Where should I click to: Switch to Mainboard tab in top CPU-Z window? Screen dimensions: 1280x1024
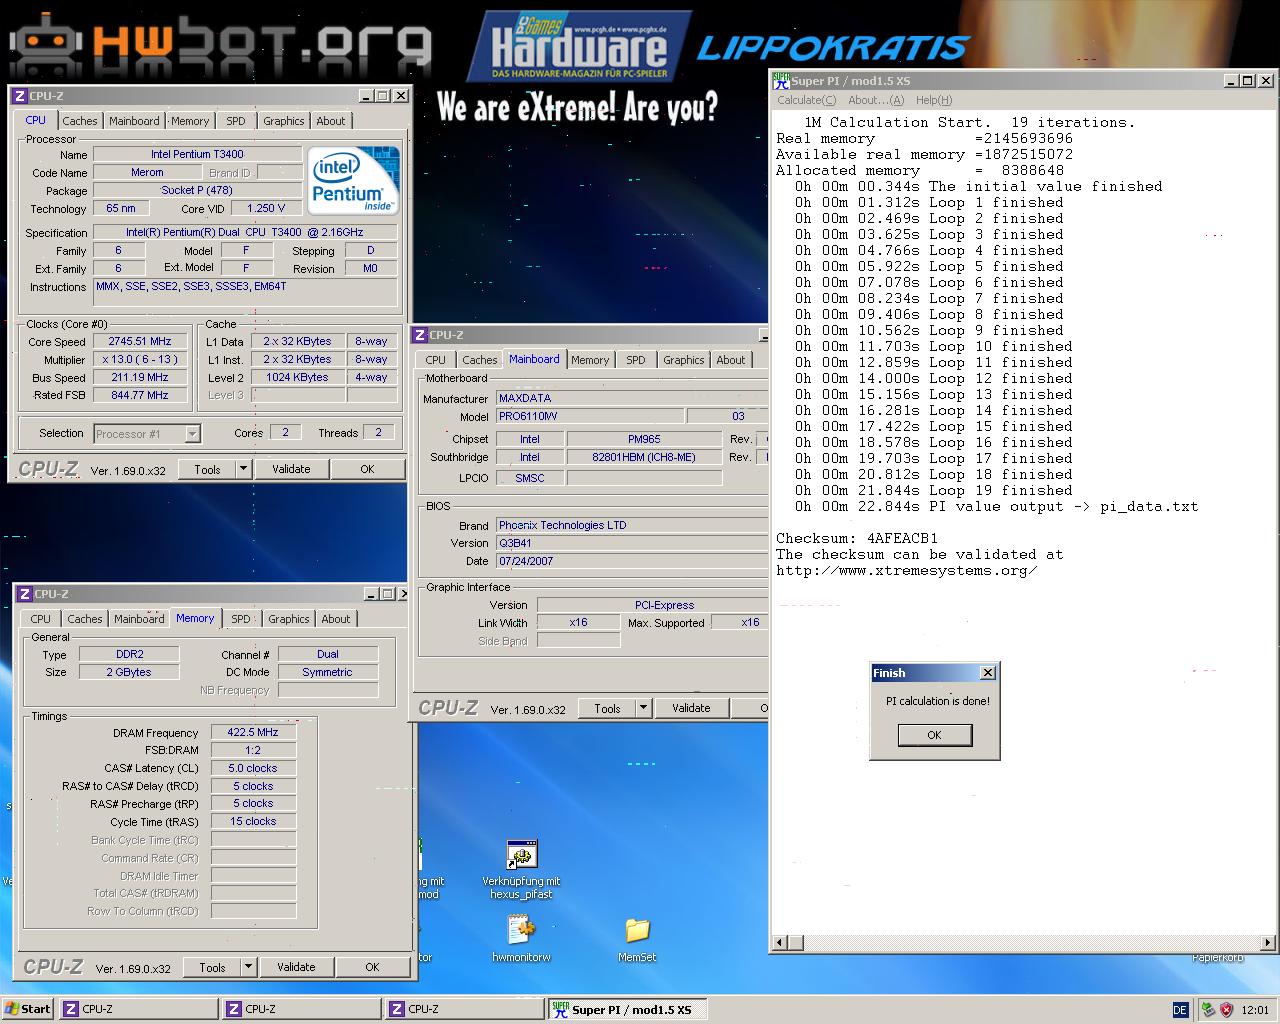tap(134, 121)
